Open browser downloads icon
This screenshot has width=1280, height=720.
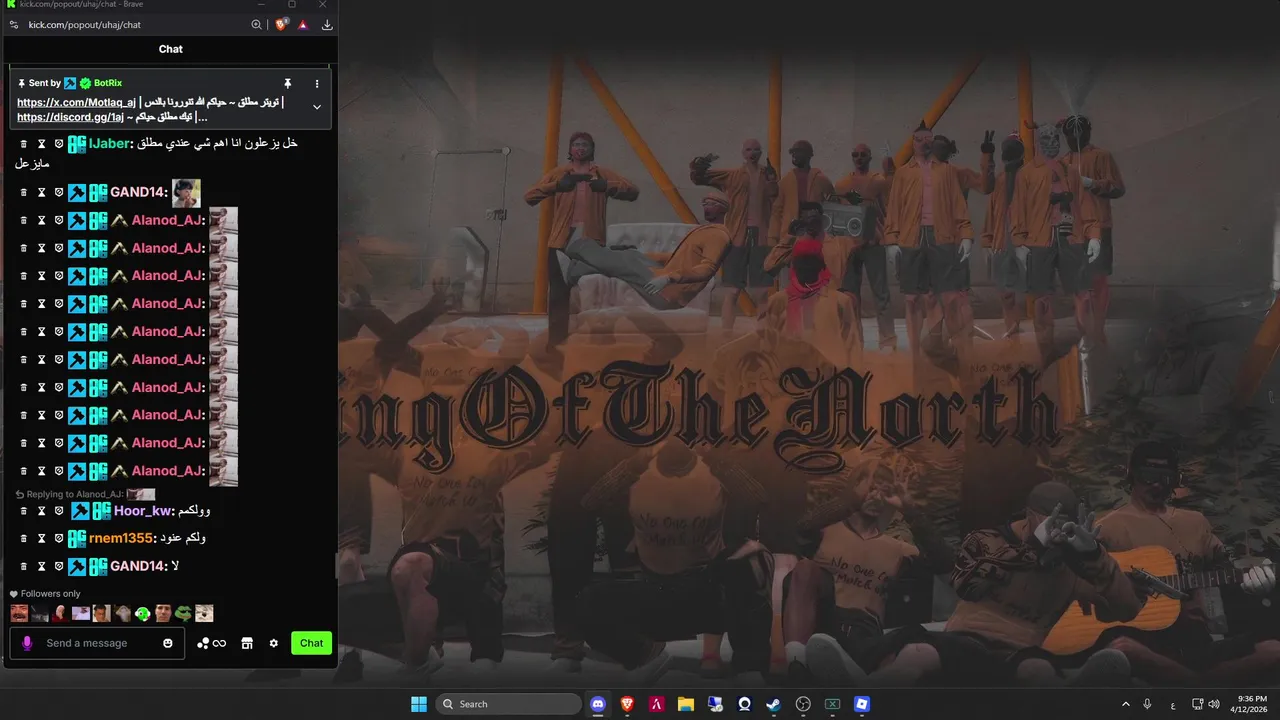tap(327, 25)
